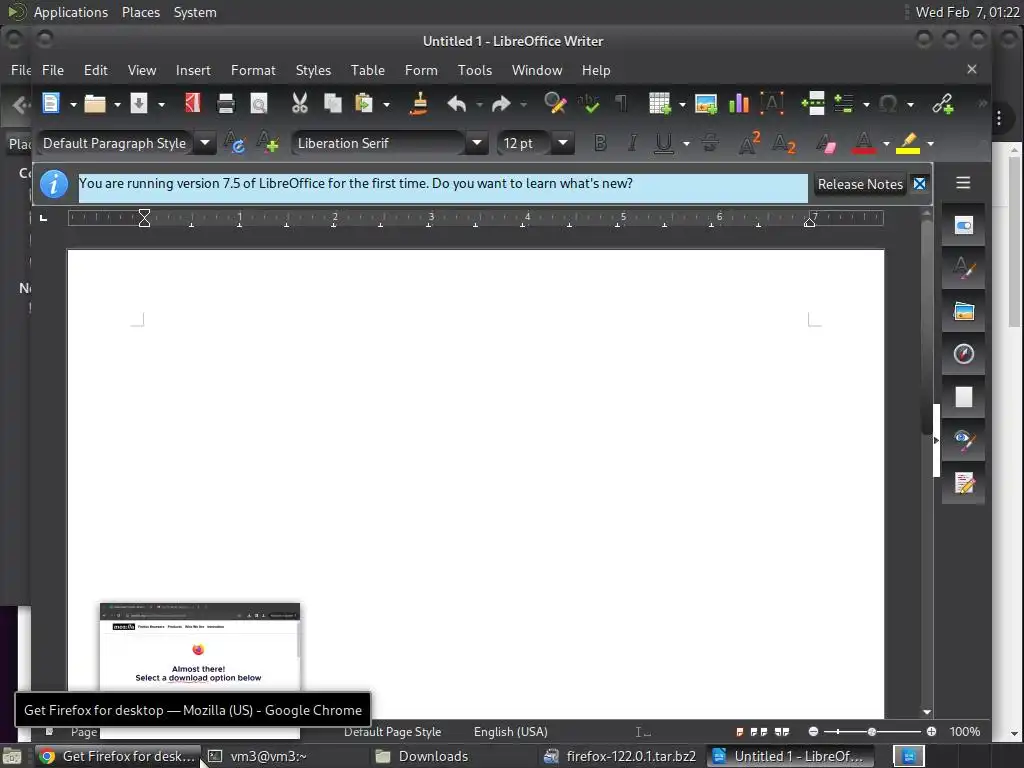1024x768 pixels.
Task: Click the zoom slider handle
Action: click(872, 732)
